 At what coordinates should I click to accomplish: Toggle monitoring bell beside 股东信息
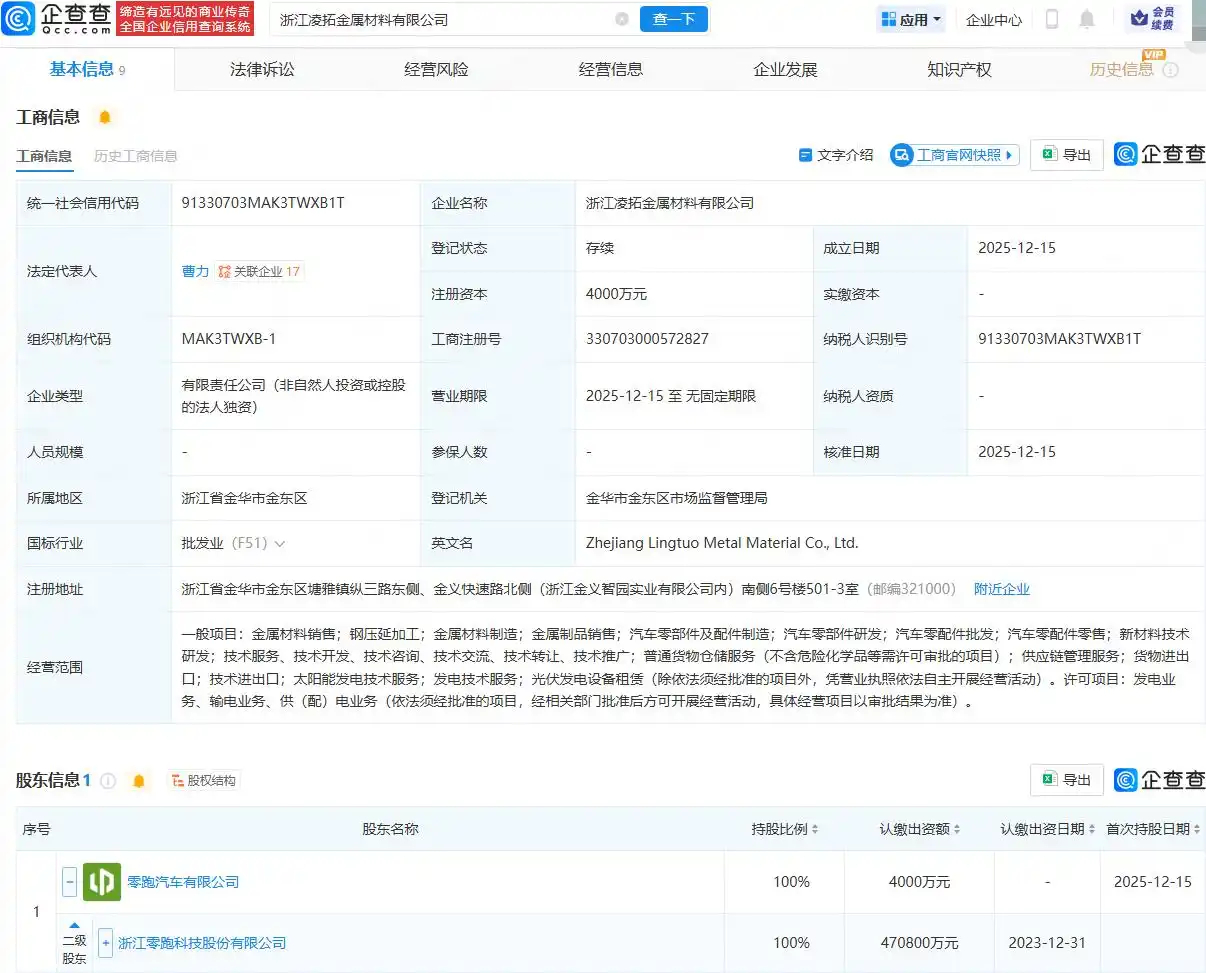pyautogui.click(x=138, y=780)
